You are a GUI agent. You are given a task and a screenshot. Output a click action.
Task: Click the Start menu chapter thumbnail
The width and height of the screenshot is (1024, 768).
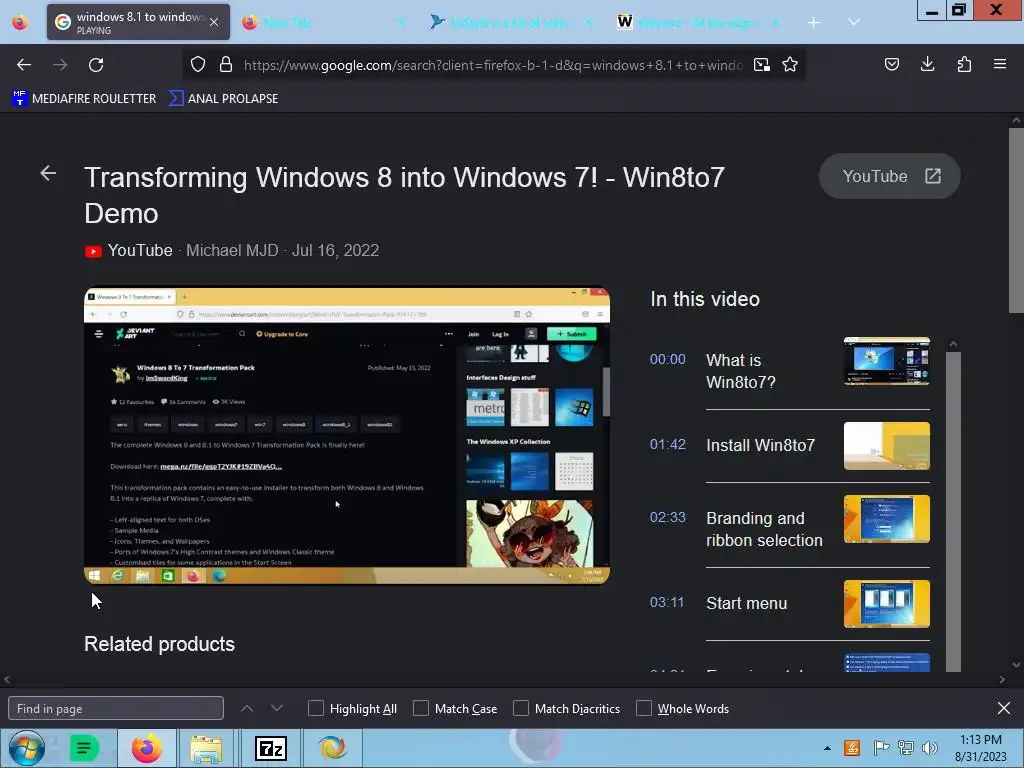(887, 604)
